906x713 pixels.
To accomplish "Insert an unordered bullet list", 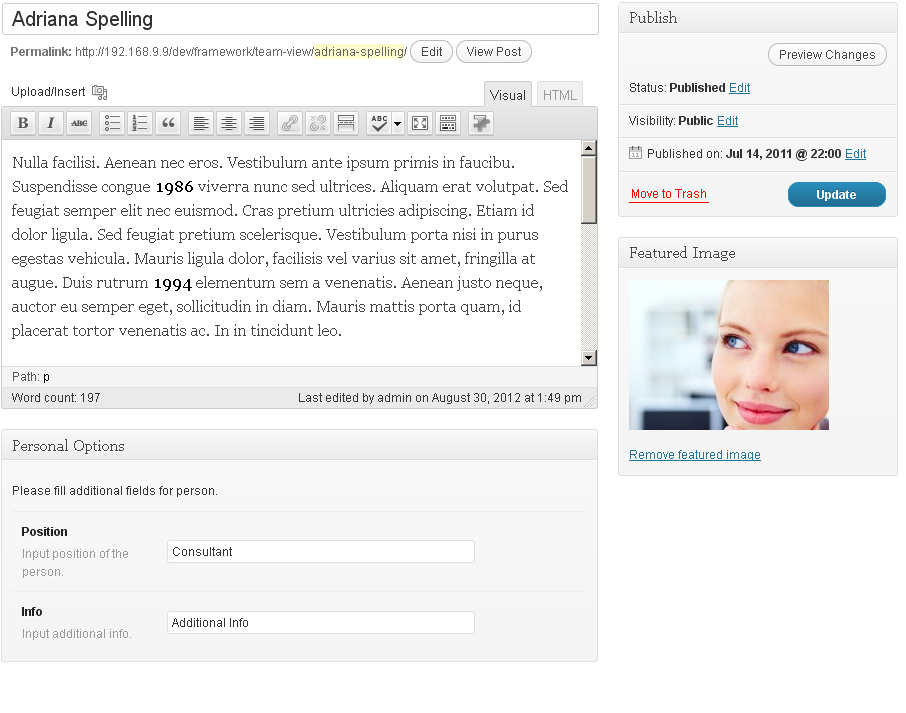I will pos(113,123).
